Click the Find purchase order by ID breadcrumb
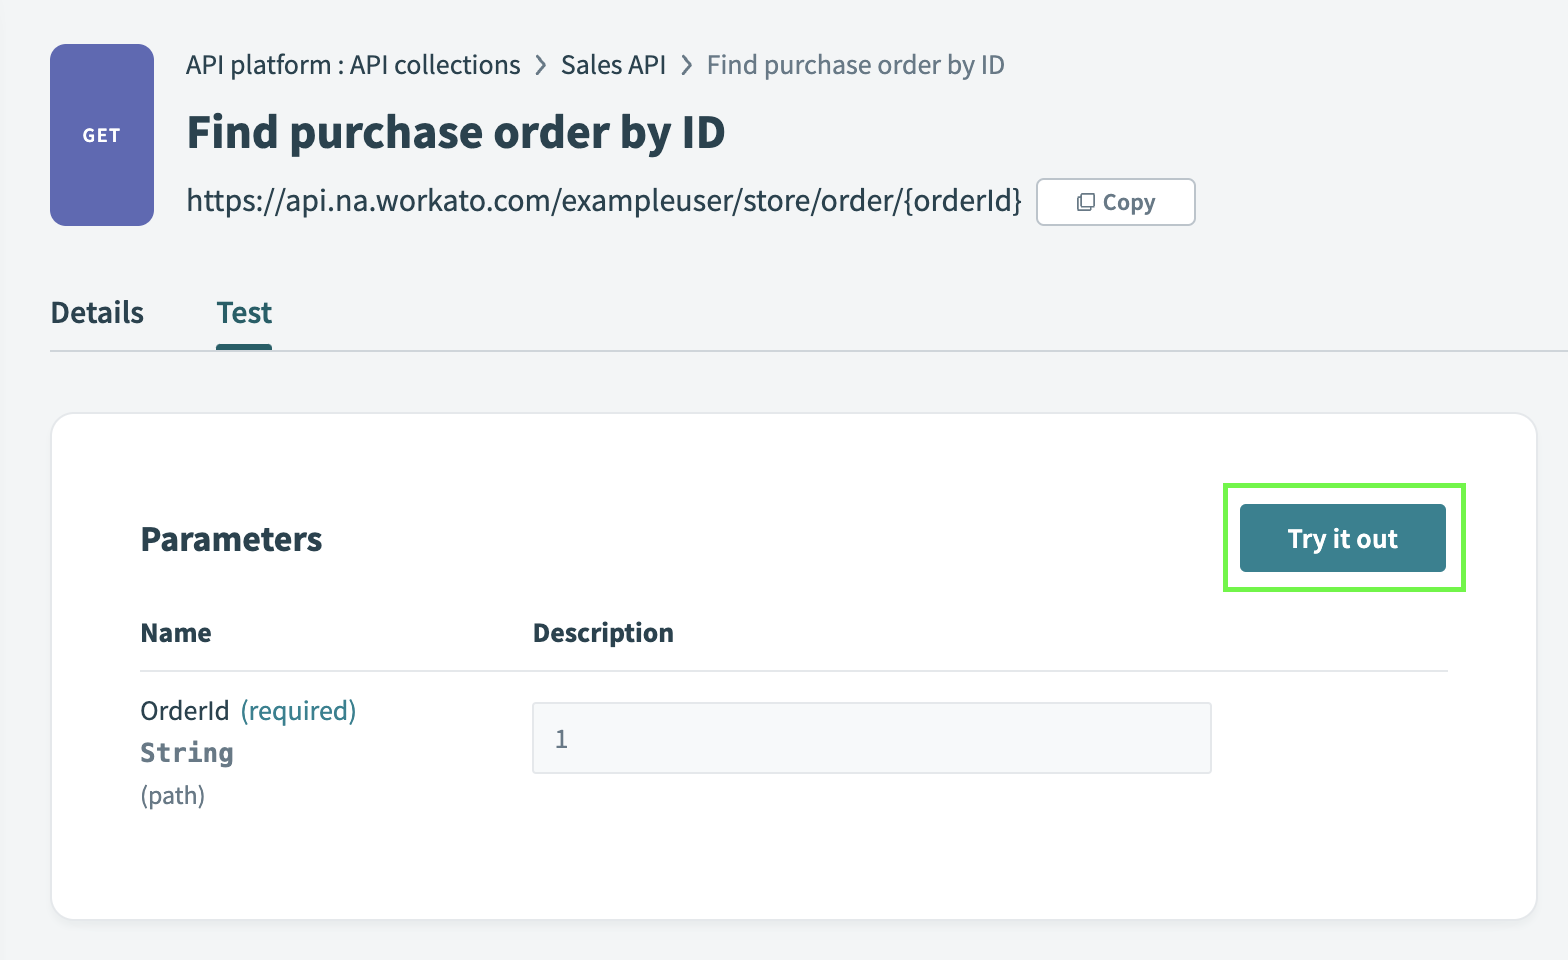This screenshot has width=1568, height=960. click(855, 64)
